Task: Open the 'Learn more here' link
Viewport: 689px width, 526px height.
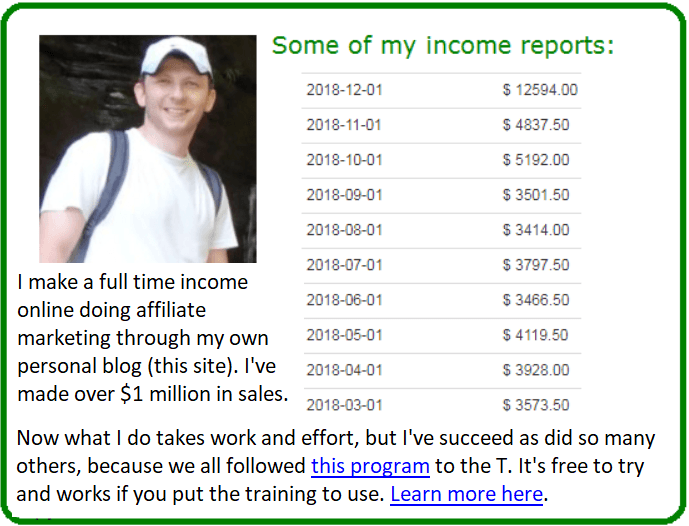Action: point(467,494)
